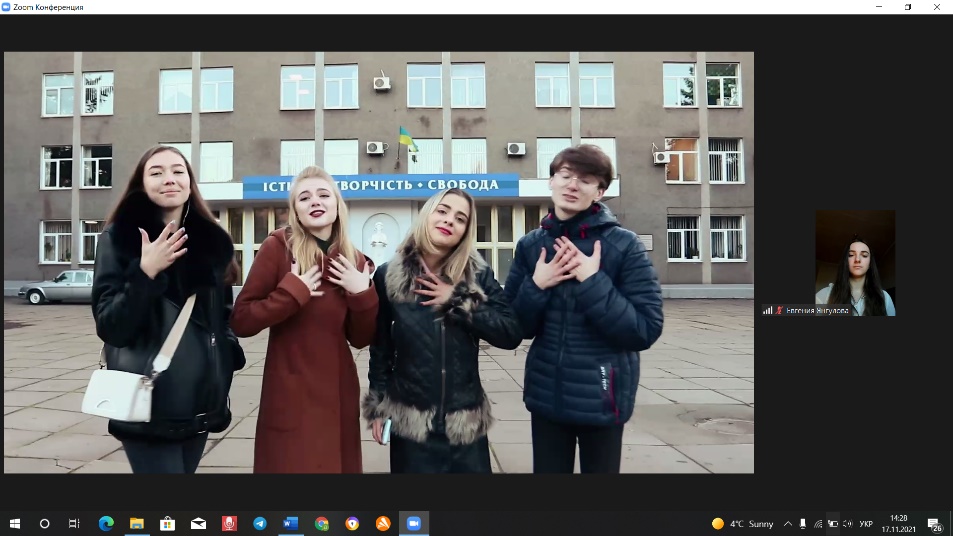Open Microsoft Store from the taskbar
The height and width of the screenshot is (536, 953).
[x=168, y=523]
